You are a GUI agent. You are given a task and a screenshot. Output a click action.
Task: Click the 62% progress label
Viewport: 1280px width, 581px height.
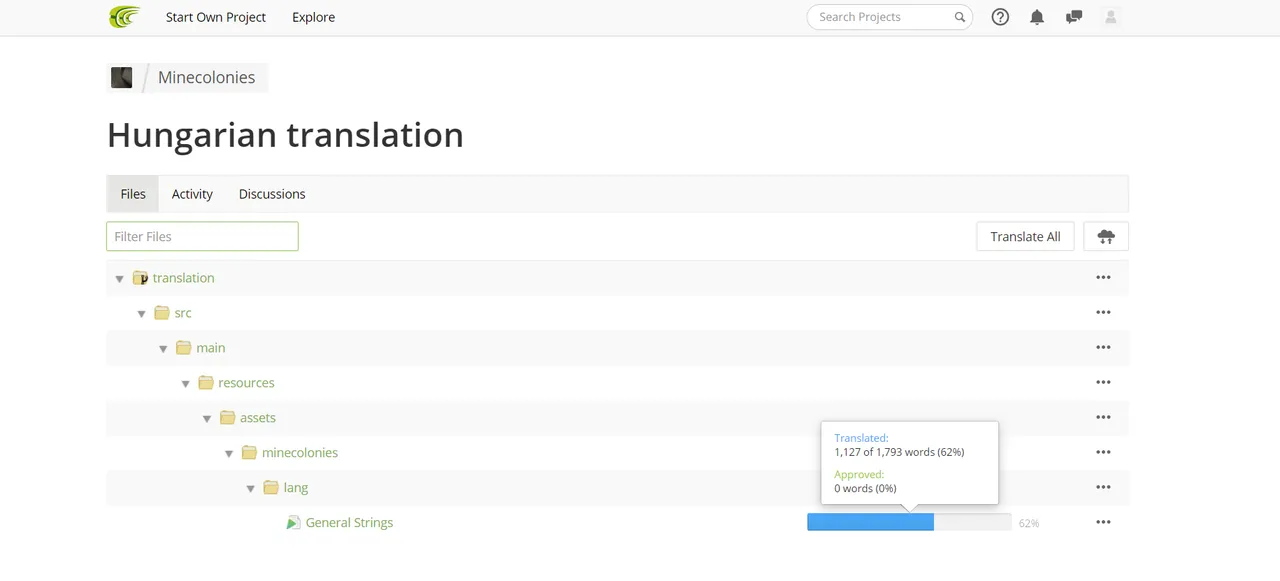[1029, 523]
